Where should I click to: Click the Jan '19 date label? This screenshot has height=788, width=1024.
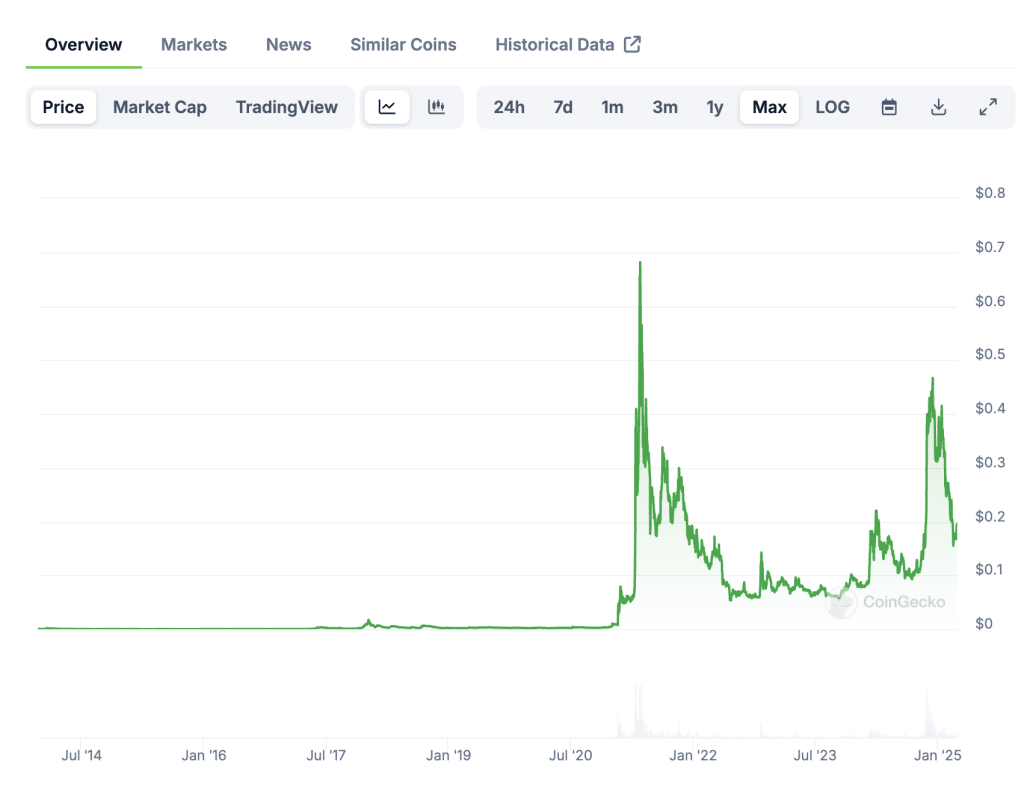449,755
